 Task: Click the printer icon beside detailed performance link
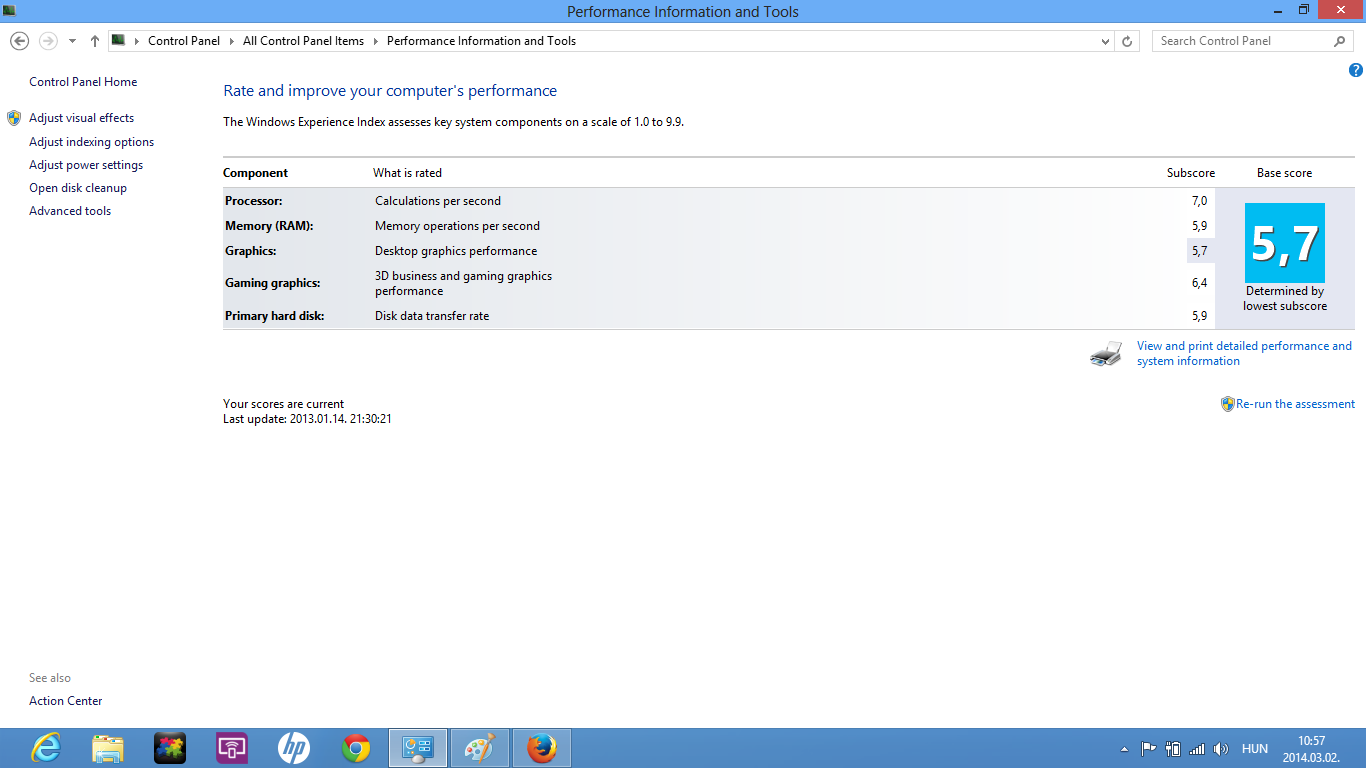point(1106,354)
